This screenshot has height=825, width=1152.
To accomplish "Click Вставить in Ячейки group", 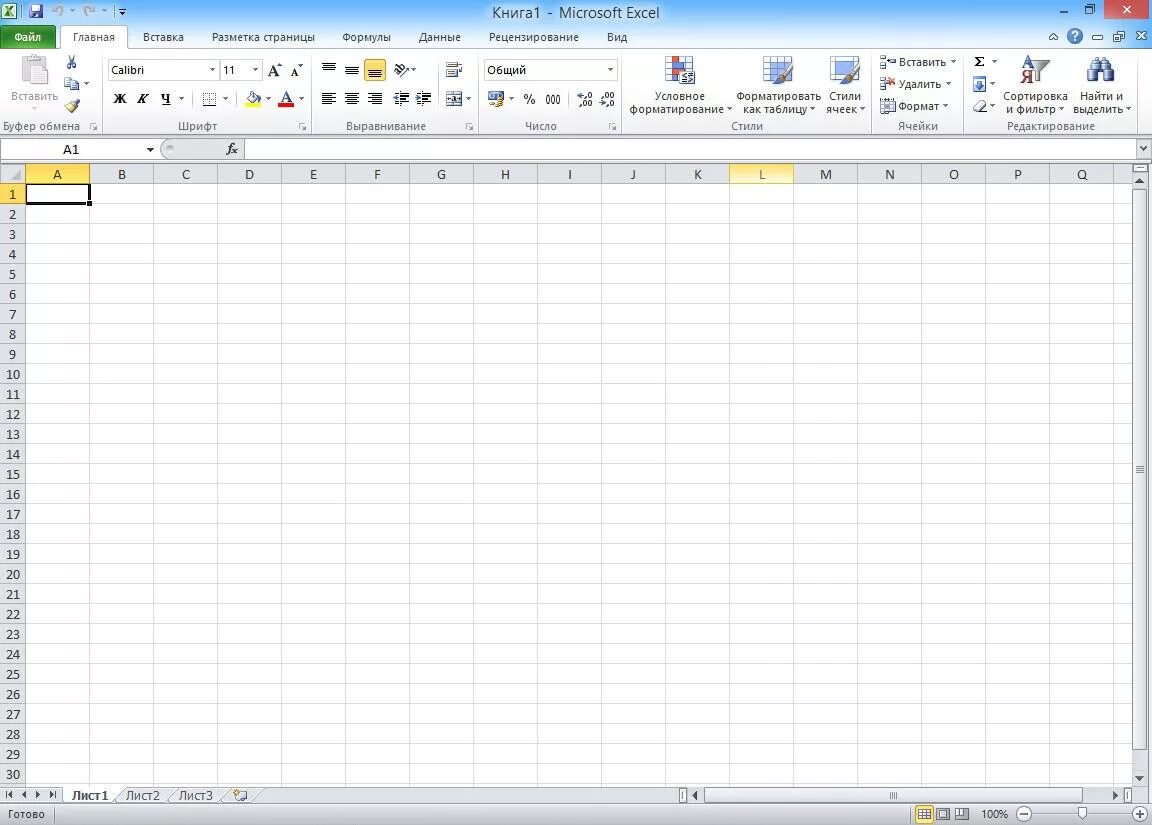I will pos(918,62).
